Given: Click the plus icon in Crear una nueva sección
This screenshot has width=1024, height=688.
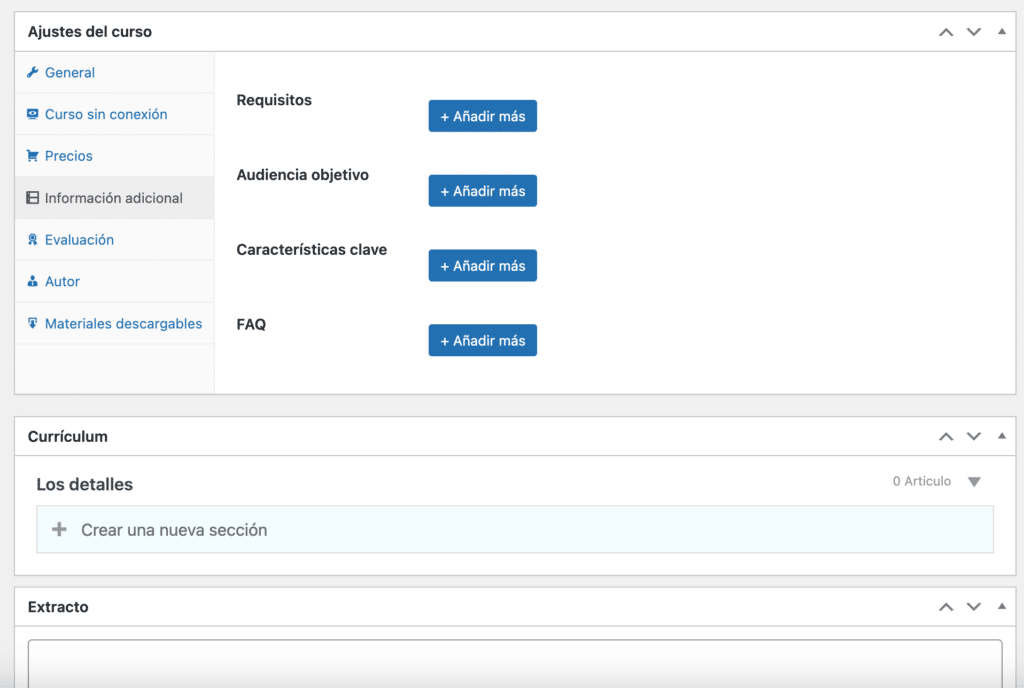Looking at the screenshot, I should tap(61, 529).
